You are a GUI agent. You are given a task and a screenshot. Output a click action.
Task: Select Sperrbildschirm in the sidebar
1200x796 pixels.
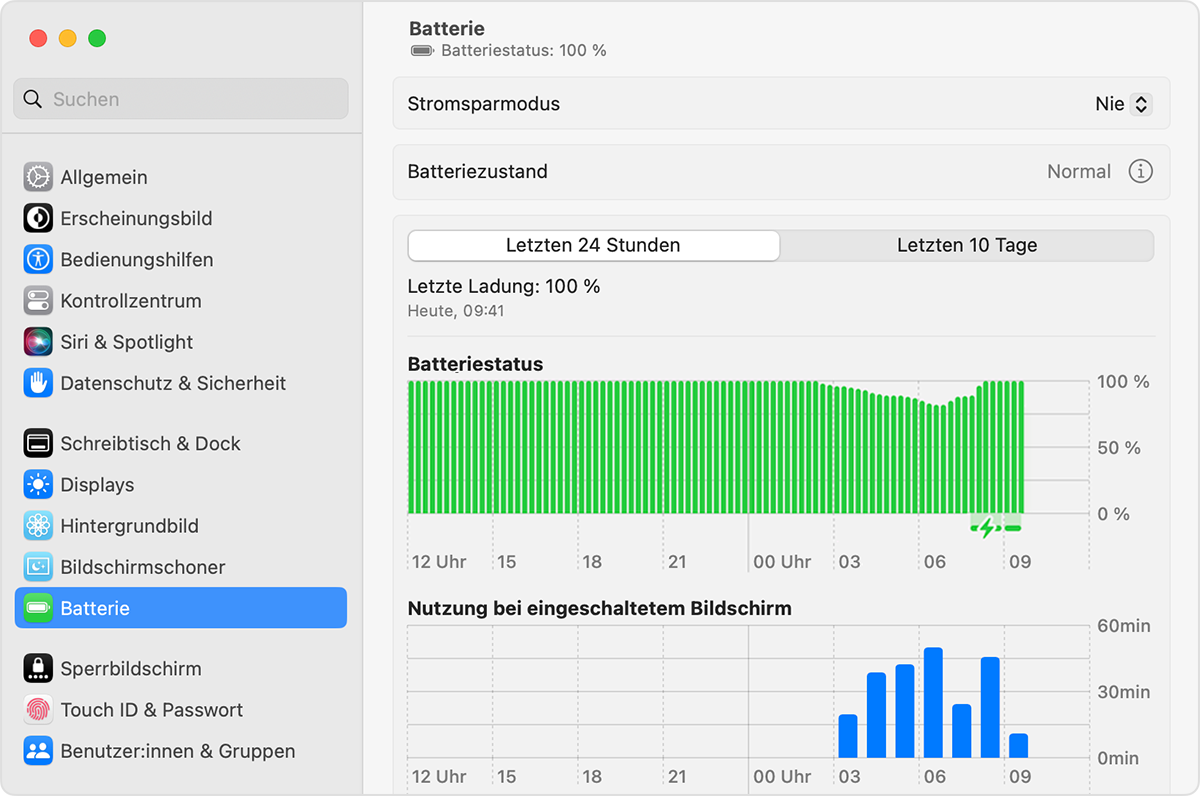pyautogui.click(x=130, y=669)
